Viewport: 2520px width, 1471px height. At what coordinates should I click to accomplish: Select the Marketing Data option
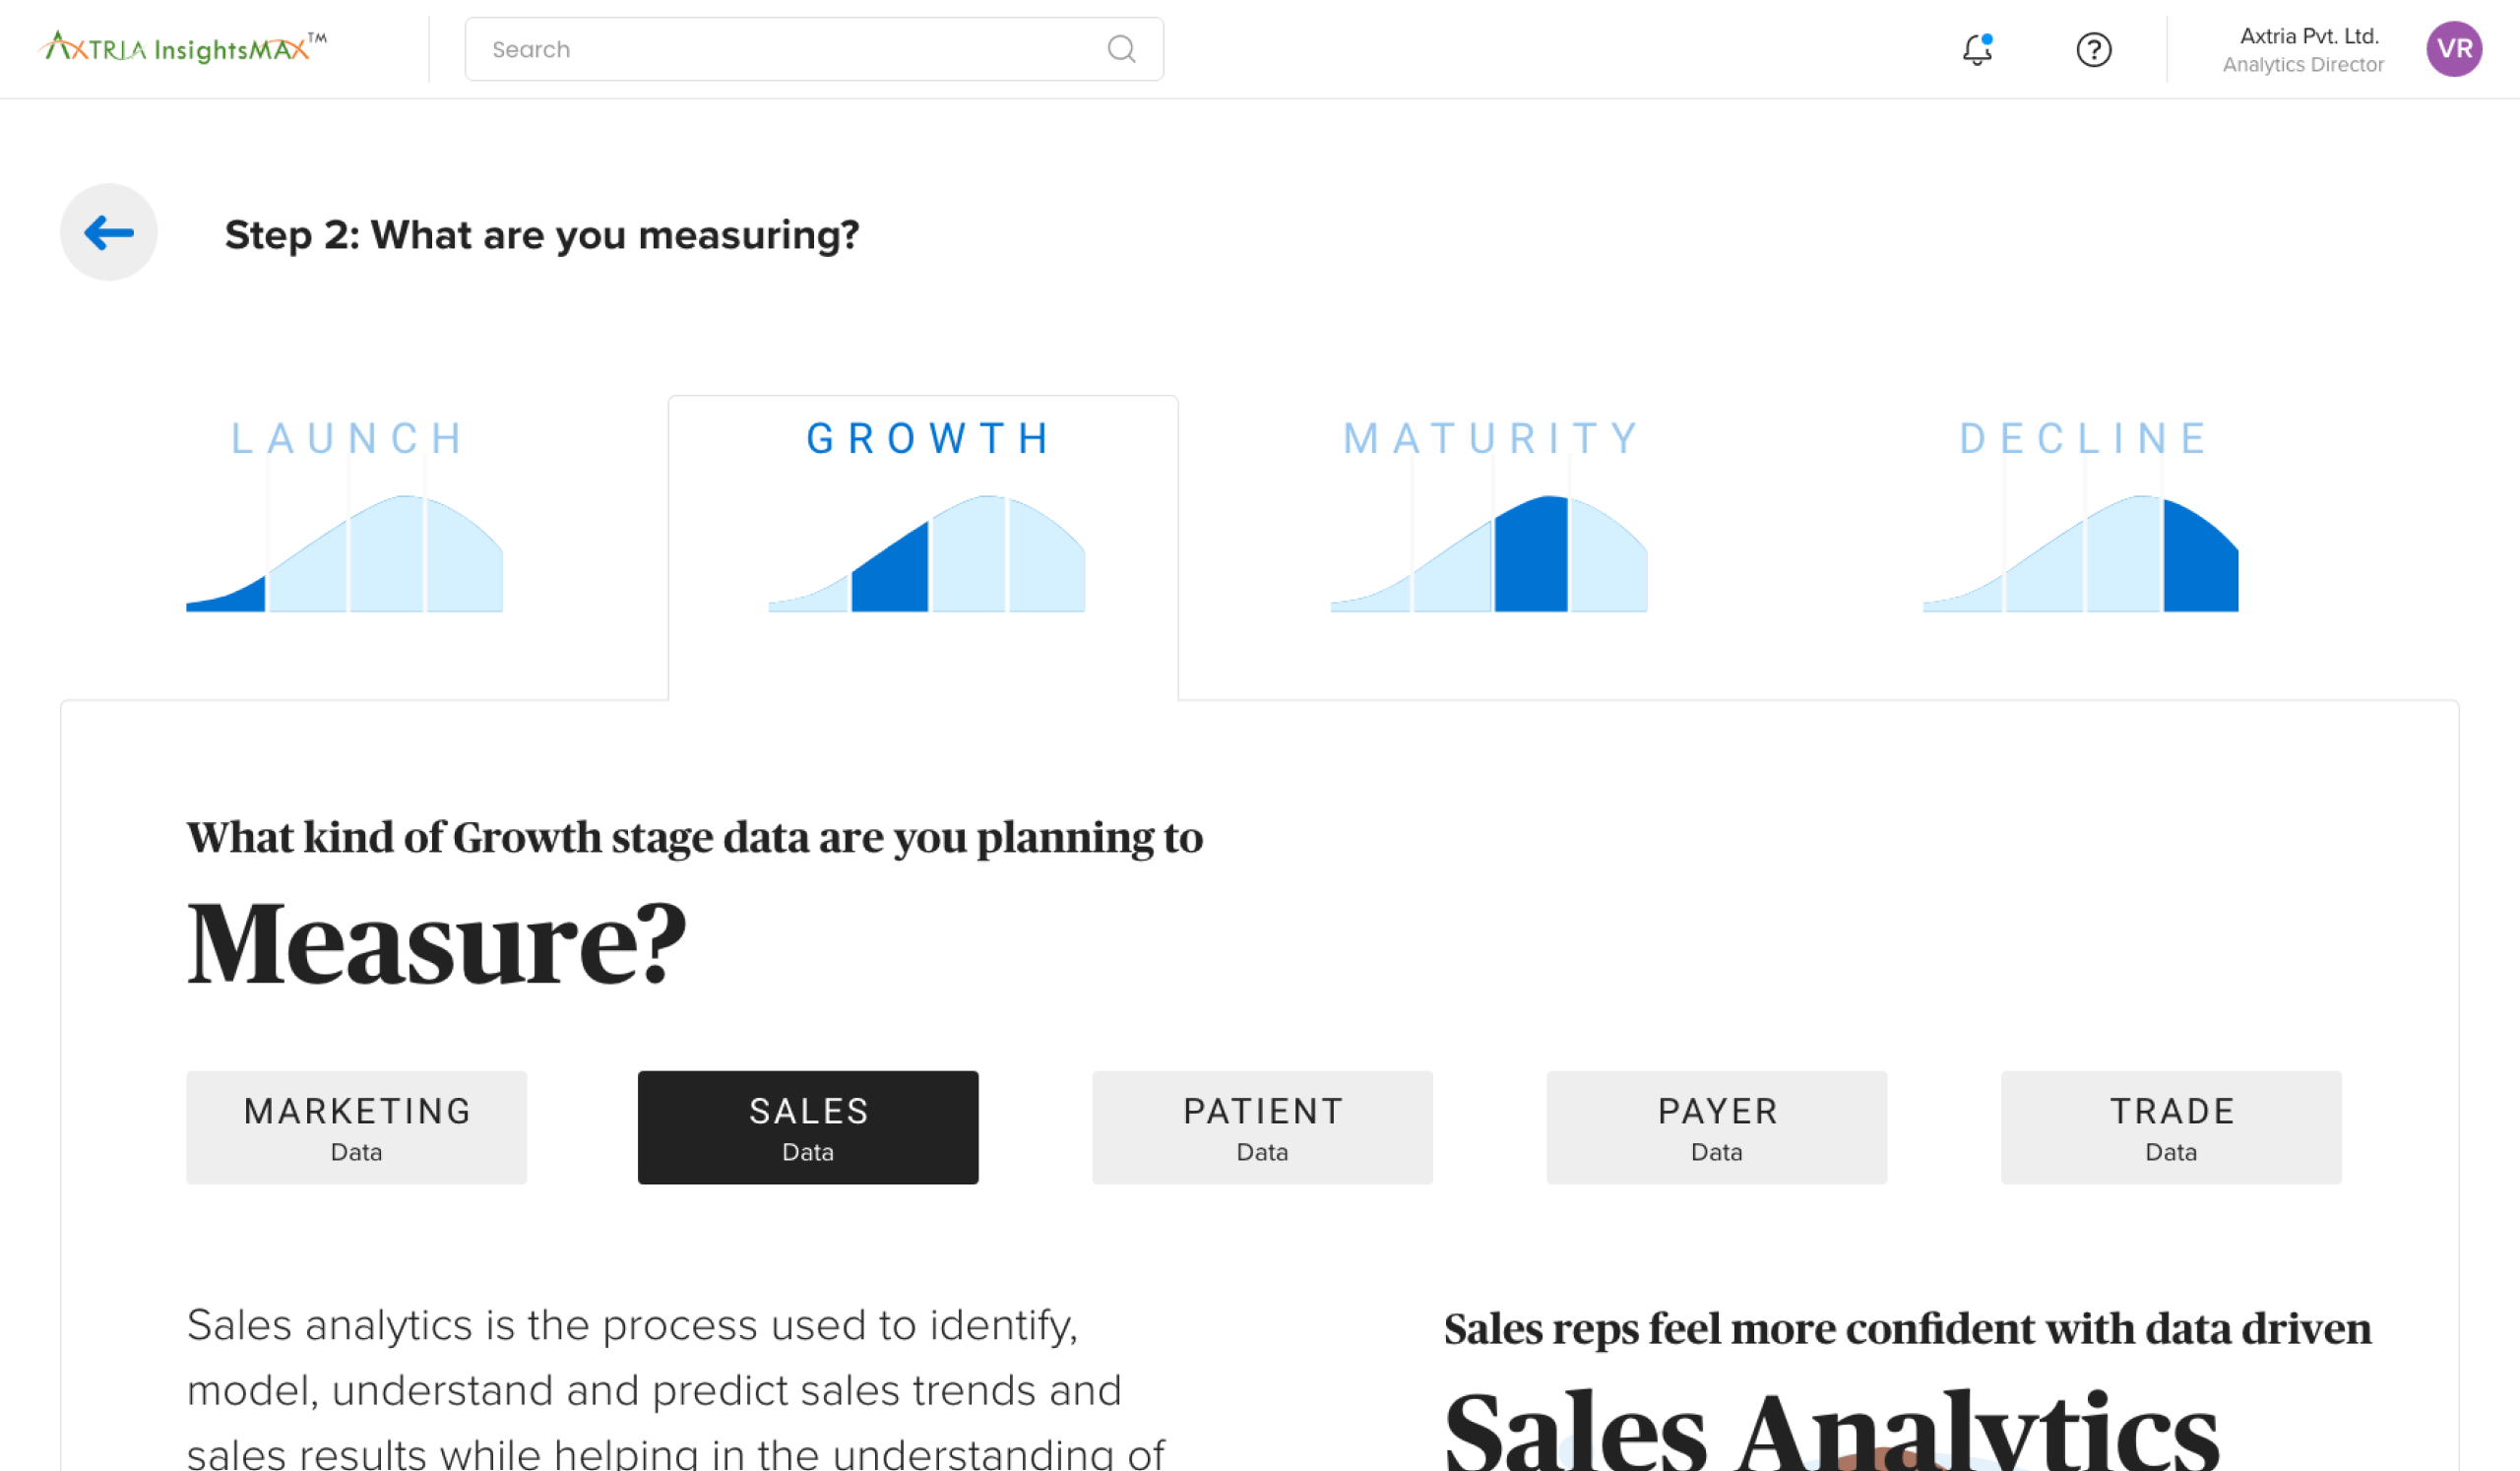pos(356,1127)
